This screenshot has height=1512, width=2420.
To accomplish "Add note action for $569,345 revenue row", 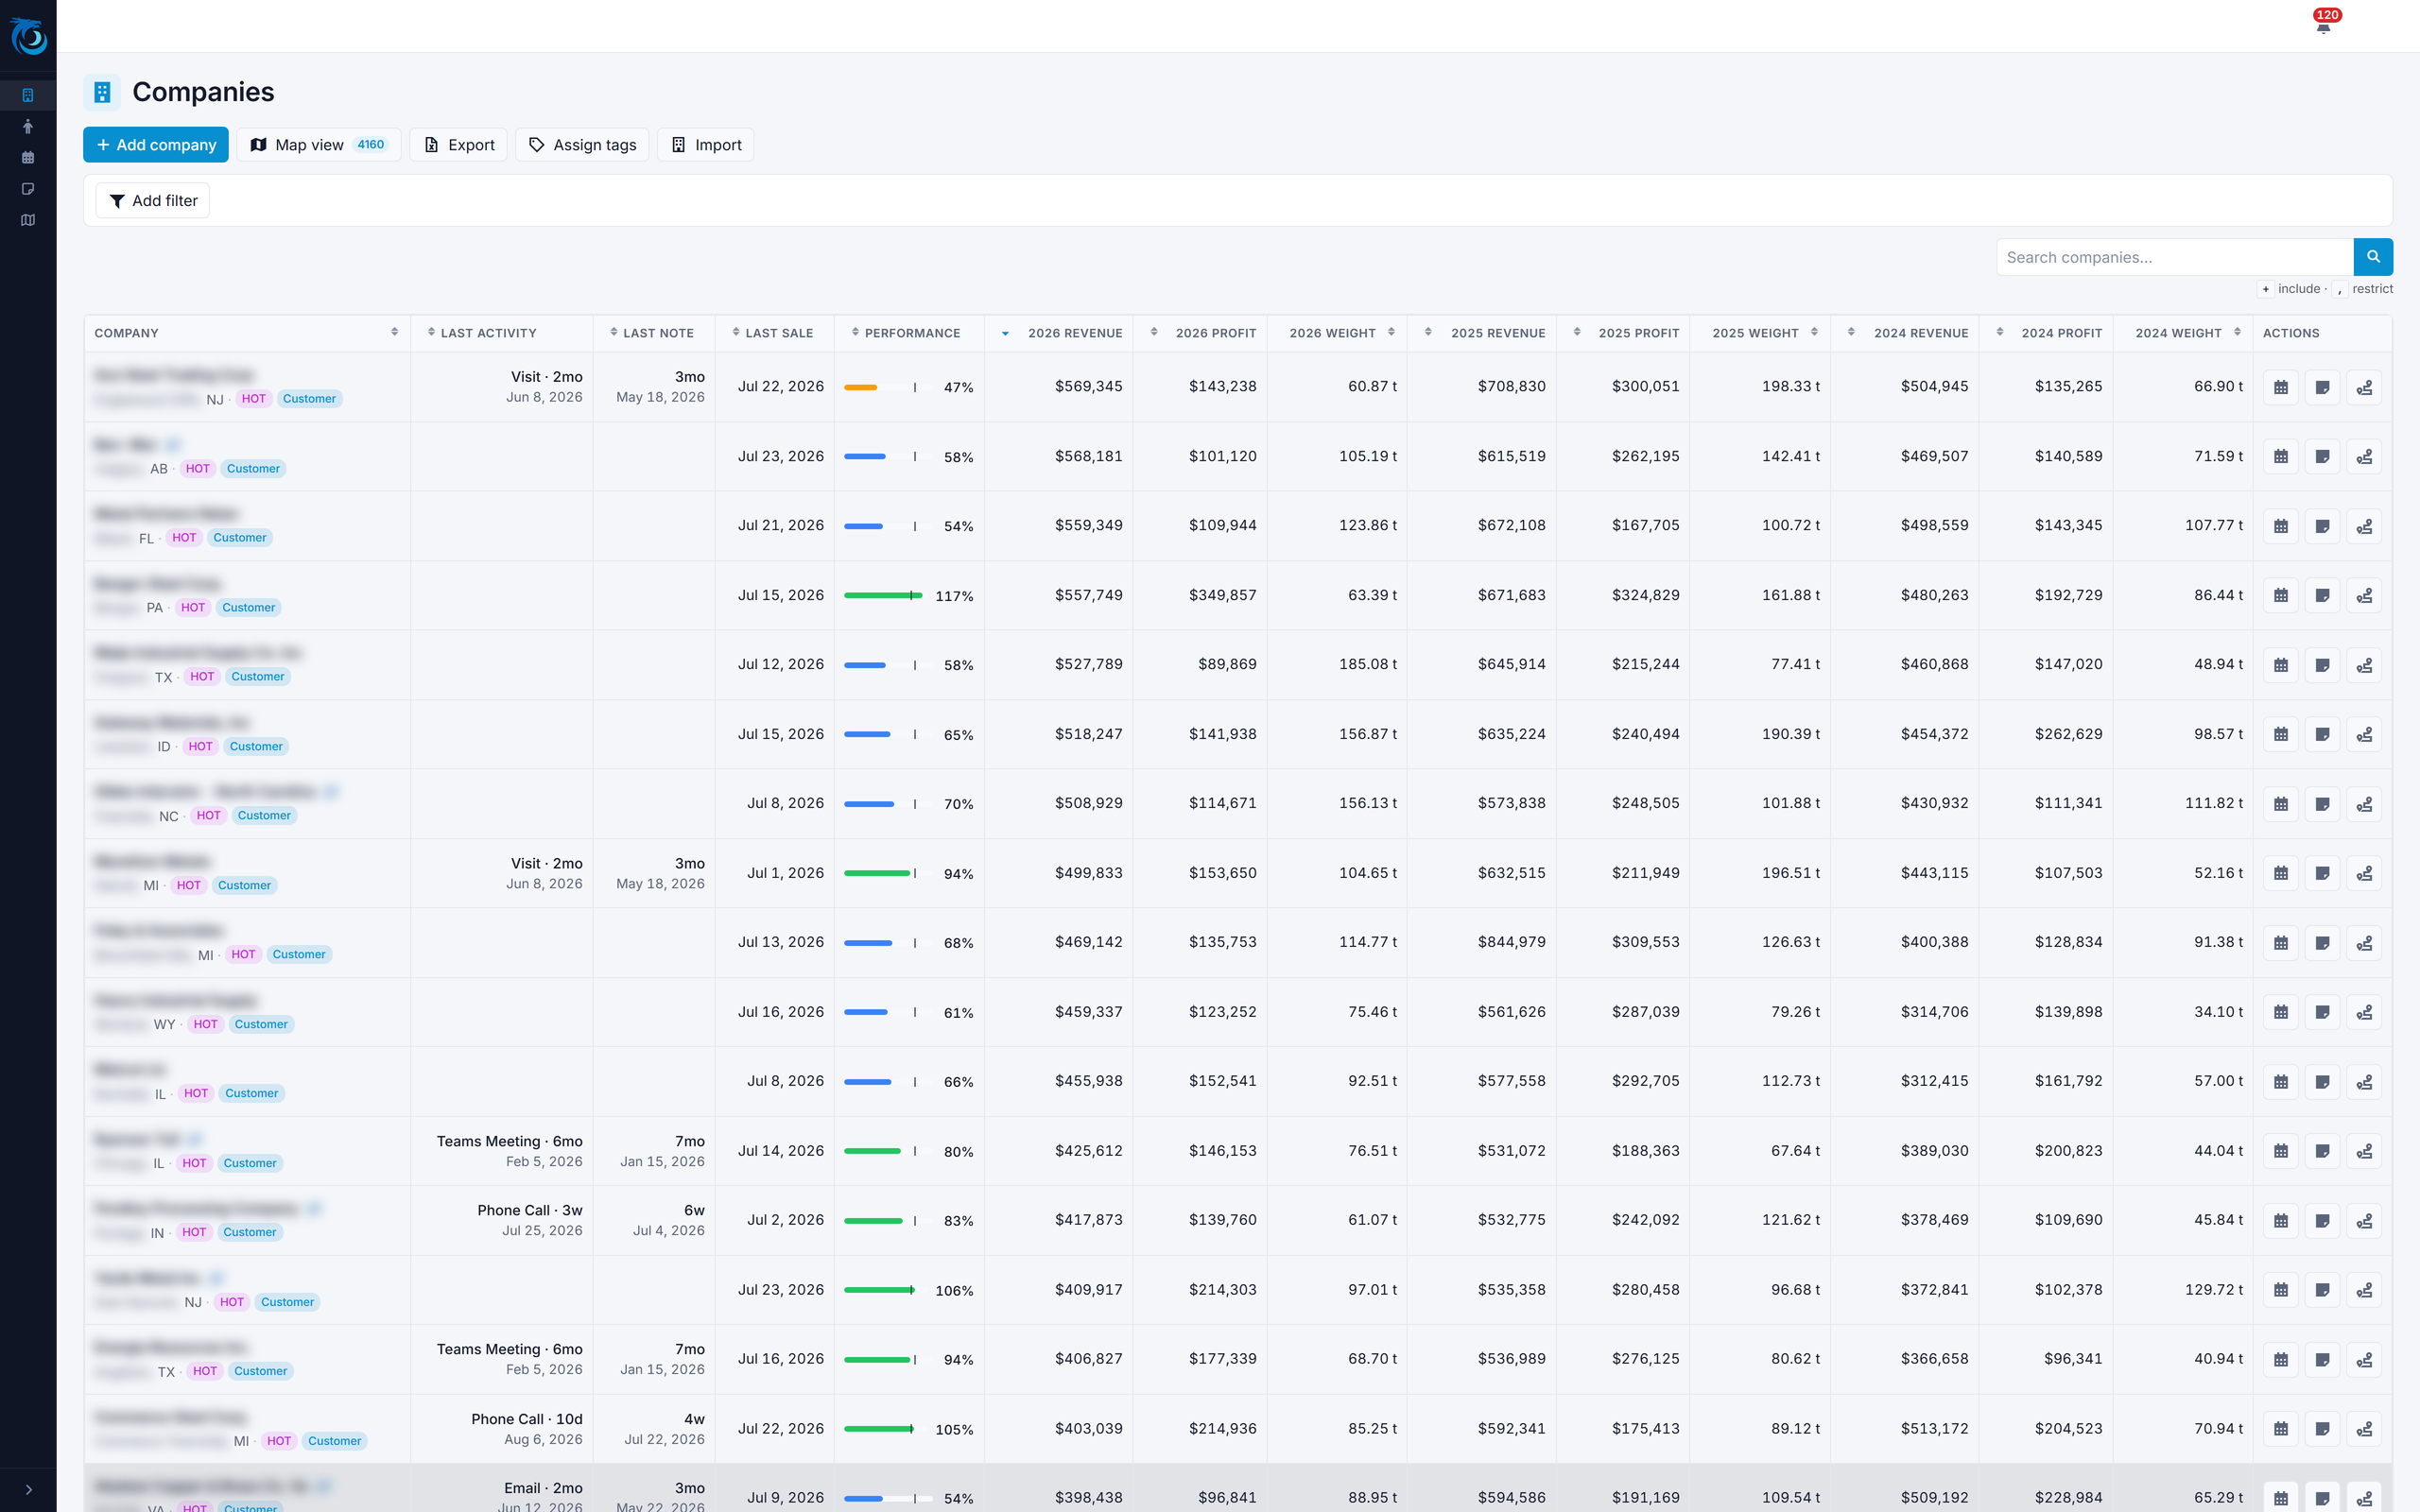I will [x=2323, y=387].
